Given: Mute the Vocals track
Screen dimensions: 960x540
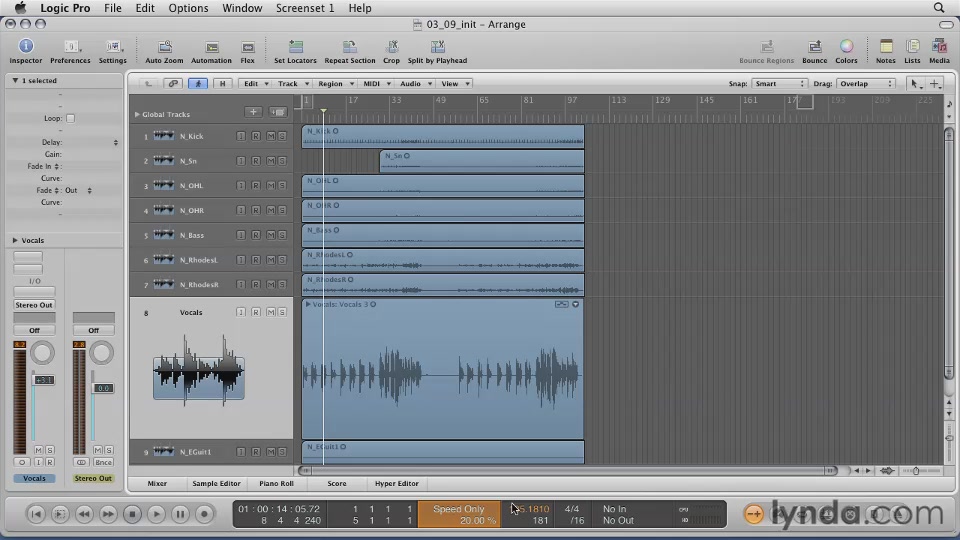Looking at the screenshot, I should tap(271, 312).
